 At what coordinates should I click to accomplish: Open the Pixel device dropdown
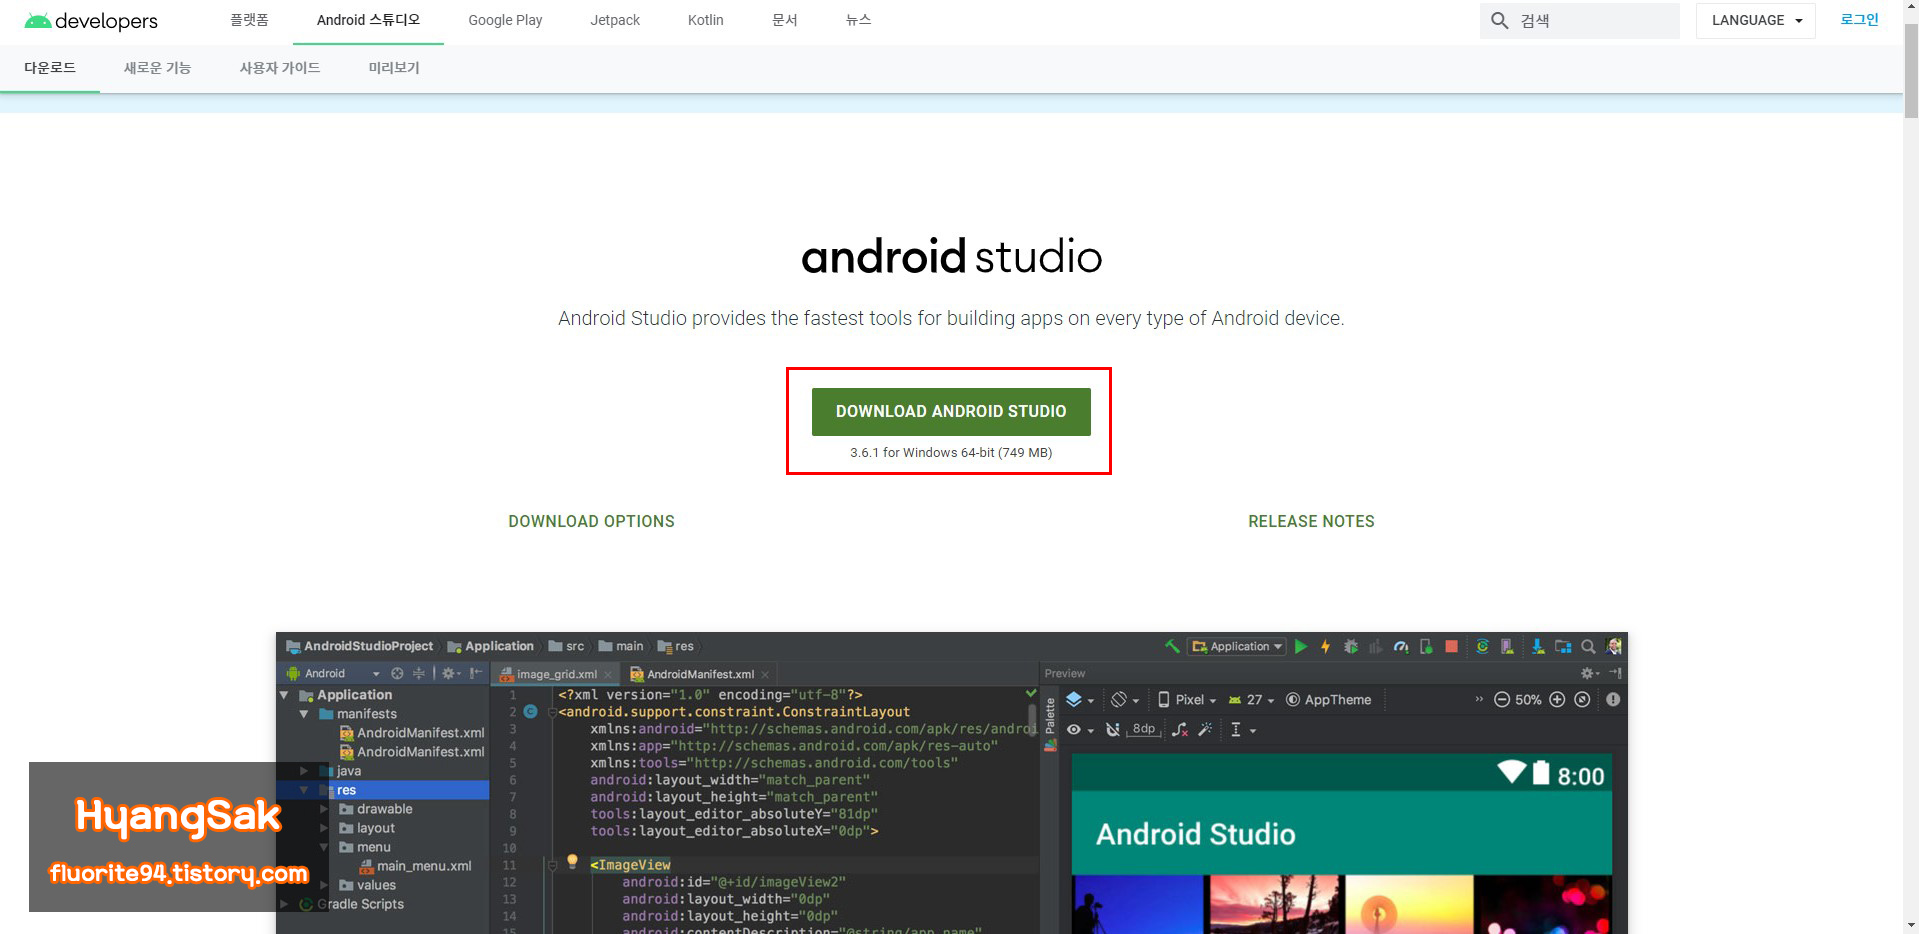(x=1187, y=700)
